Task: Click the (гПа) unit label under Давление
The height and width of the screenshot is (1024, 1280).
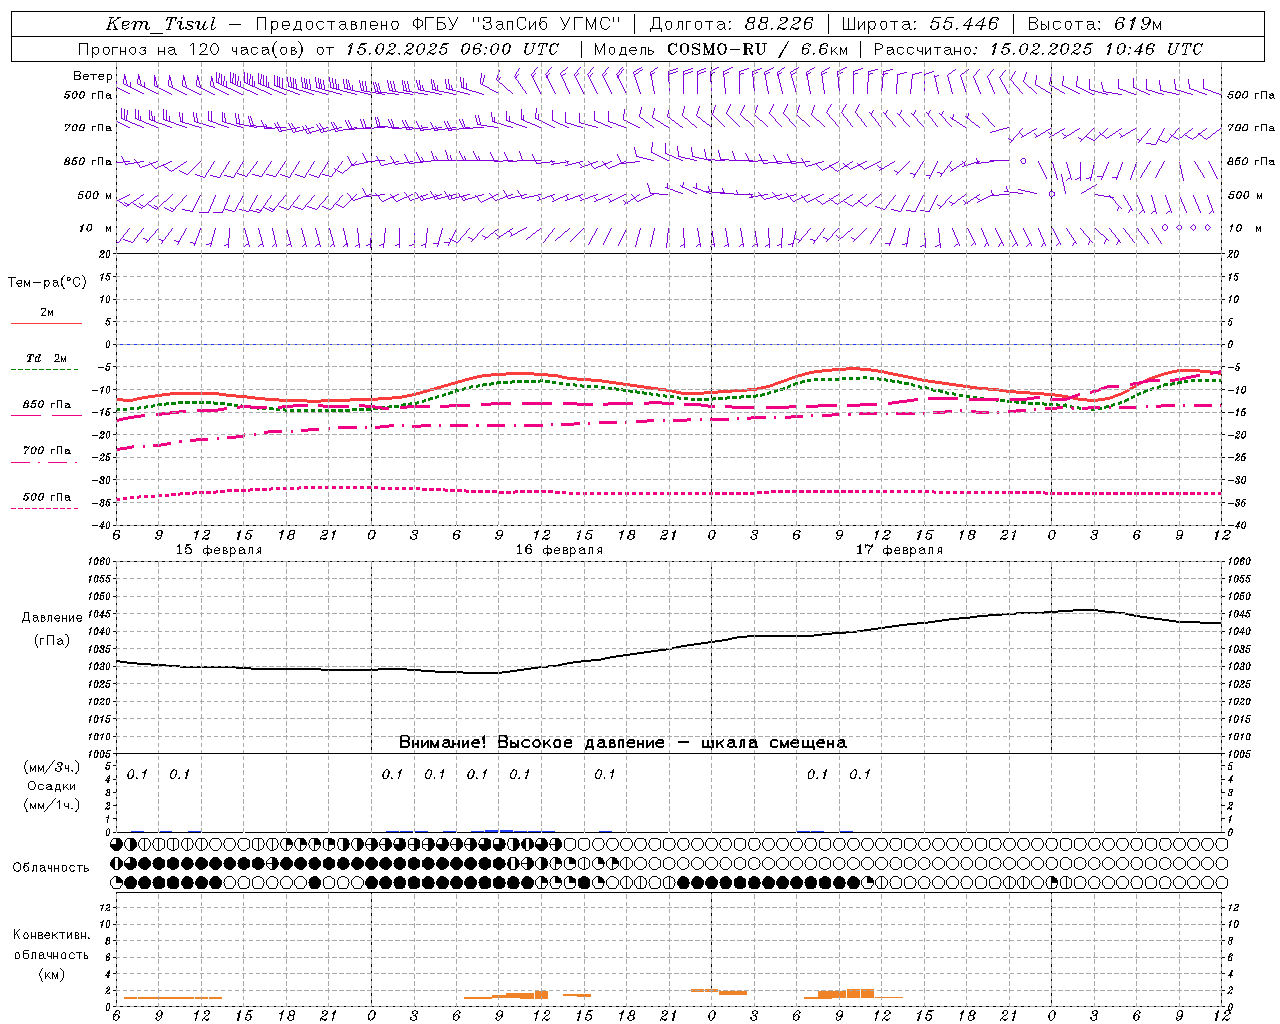Action: click(x=52, y=640)
